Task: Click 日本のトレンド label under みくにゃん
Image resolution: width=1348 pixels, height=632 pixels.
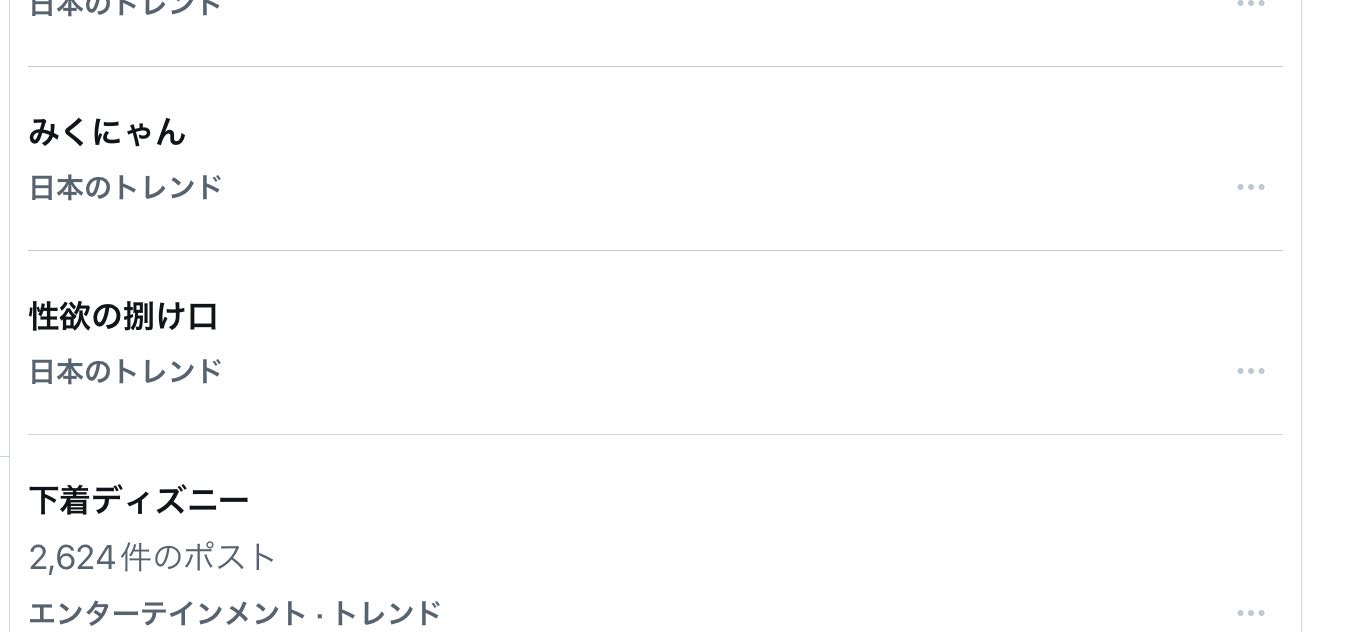Action: click(x=125, y=187)
